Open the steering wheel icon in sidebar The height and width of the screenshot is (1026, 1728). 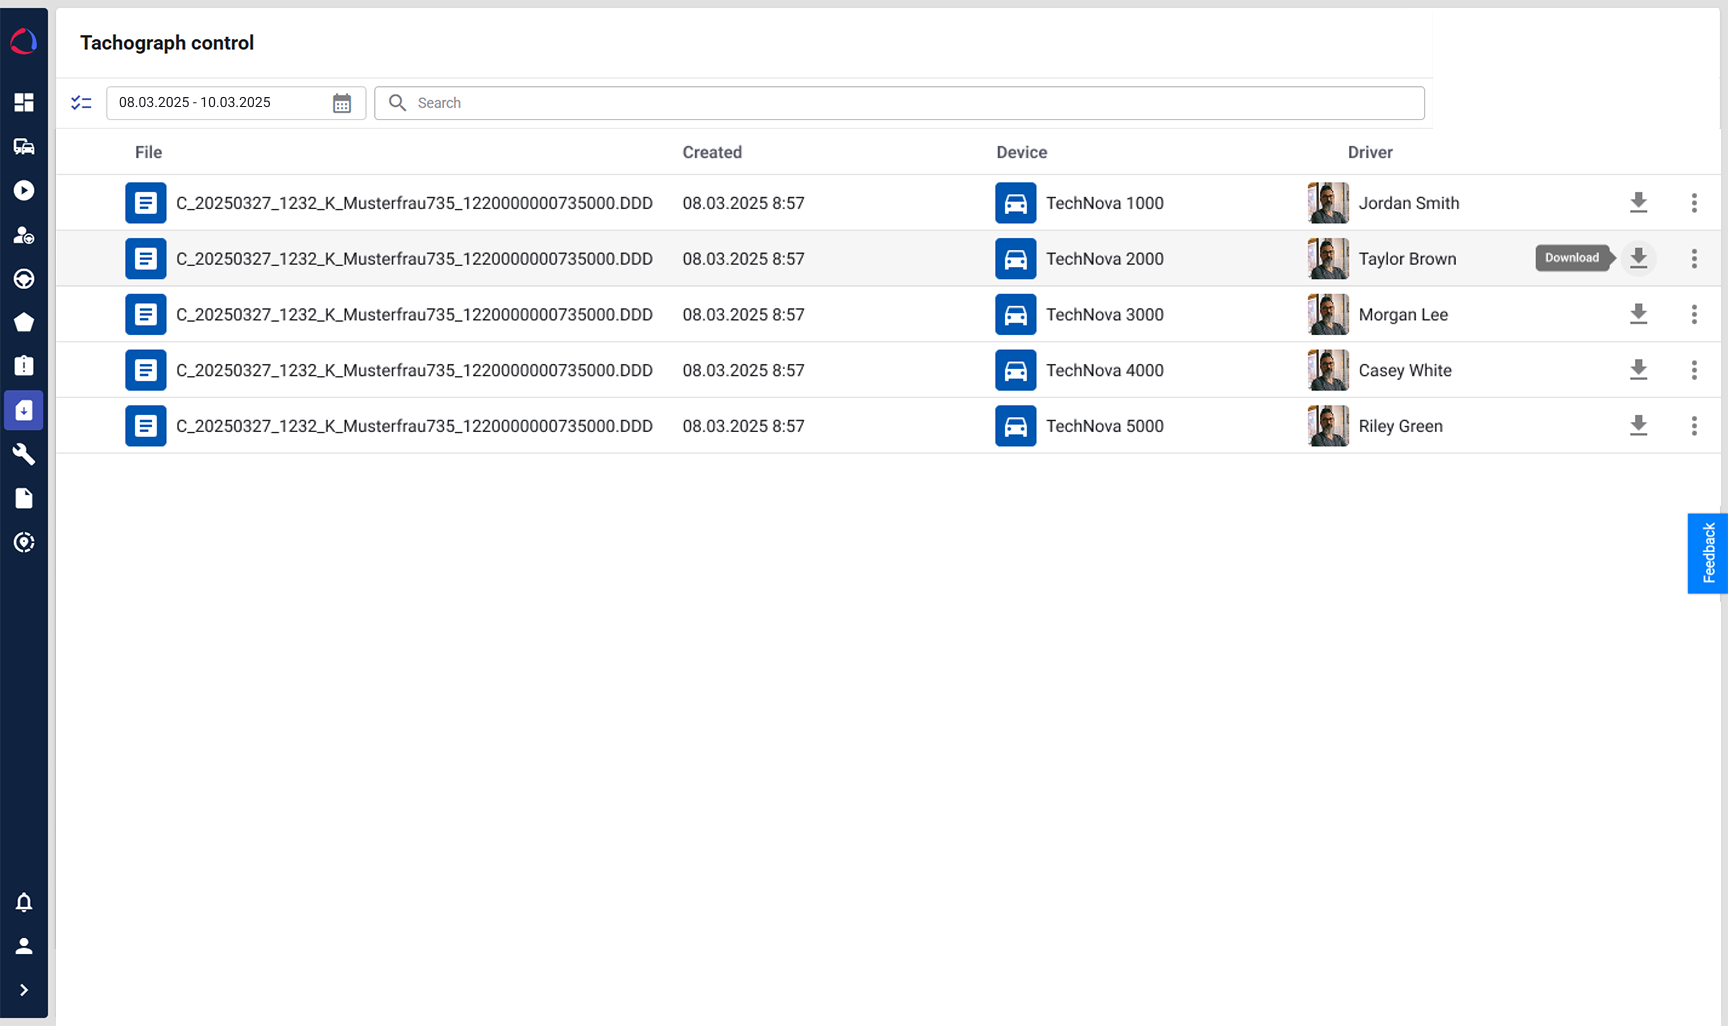point(24,279)
